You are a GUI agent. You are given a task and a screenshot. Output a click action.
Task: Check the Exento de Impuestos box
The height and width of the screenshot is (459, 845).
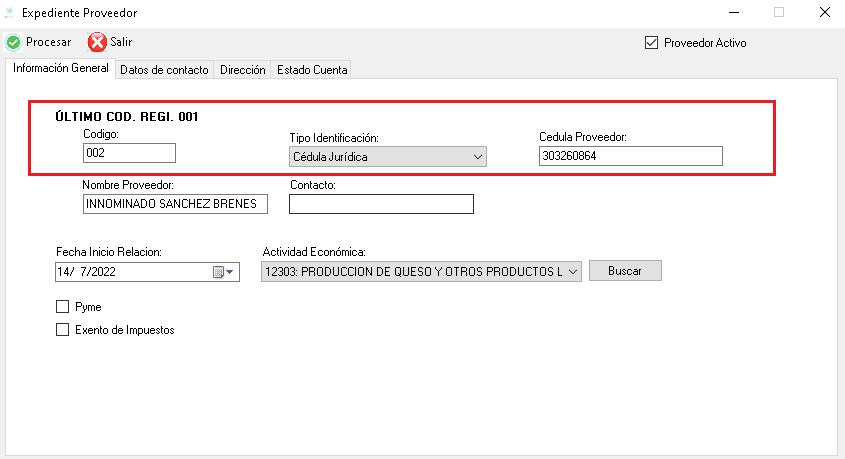[63, 330]
